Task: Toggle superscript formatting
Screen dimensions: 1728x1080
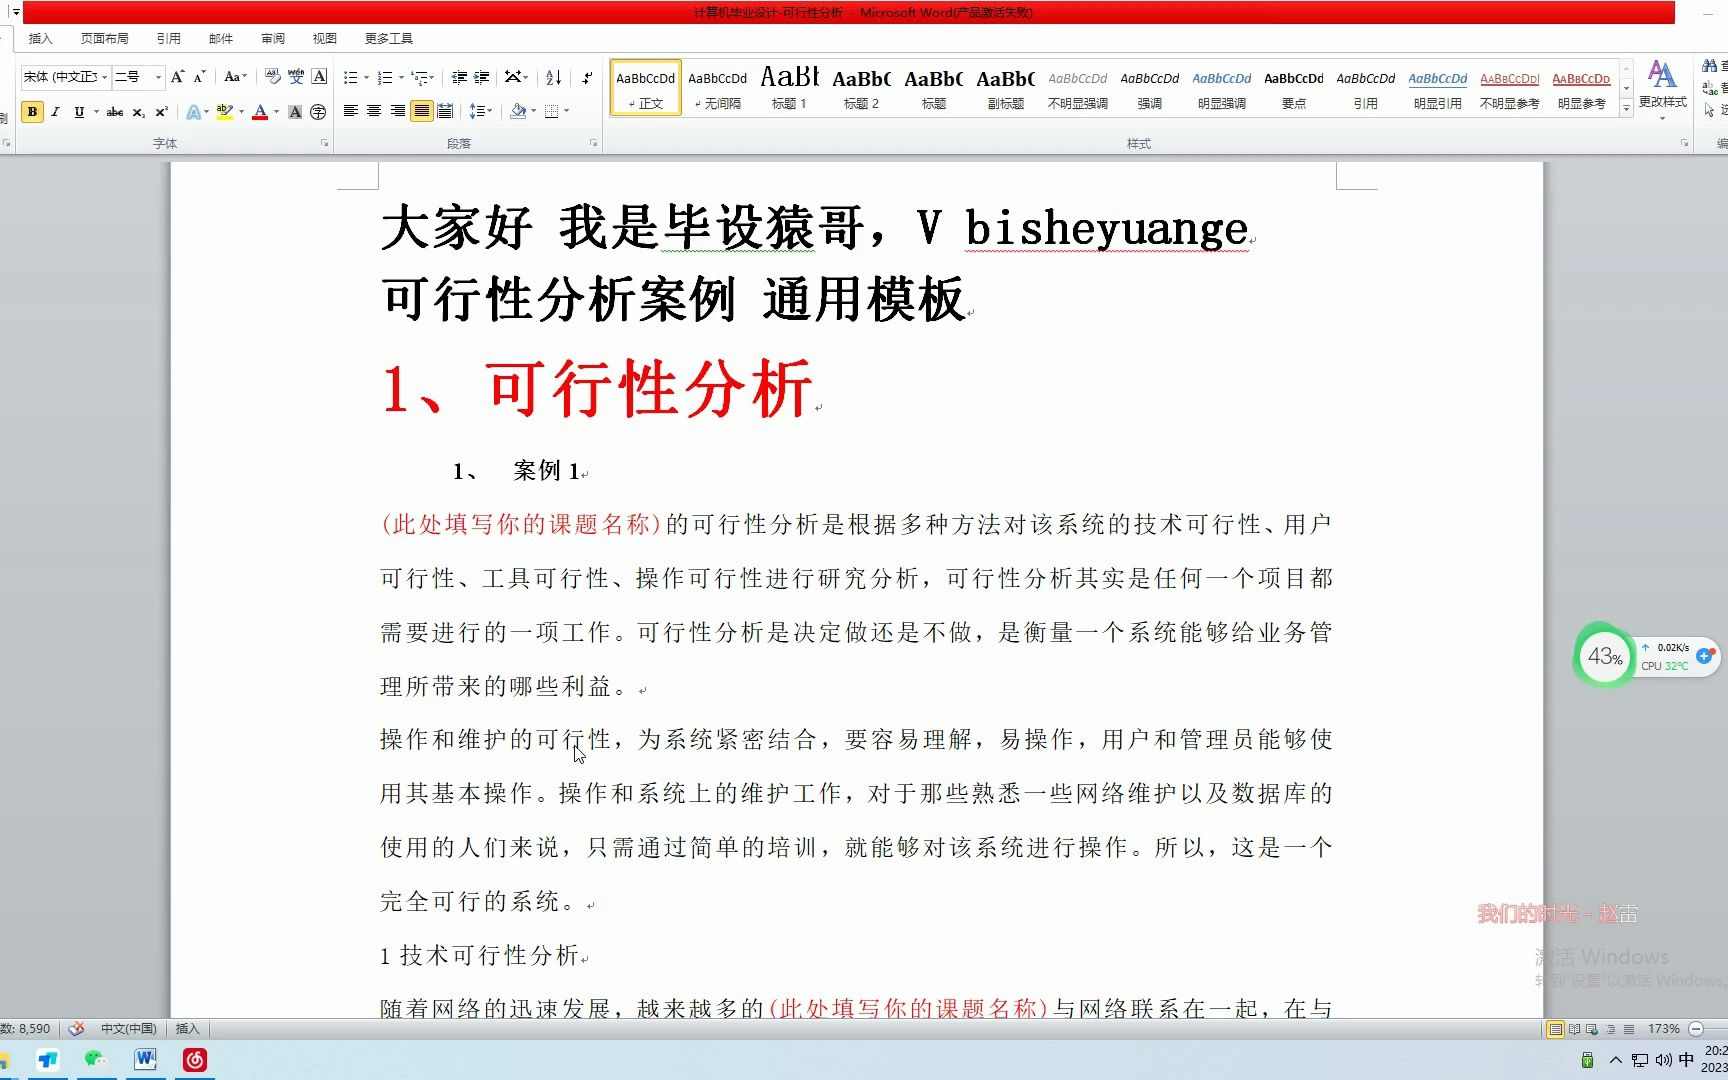Action: point(161,112)
